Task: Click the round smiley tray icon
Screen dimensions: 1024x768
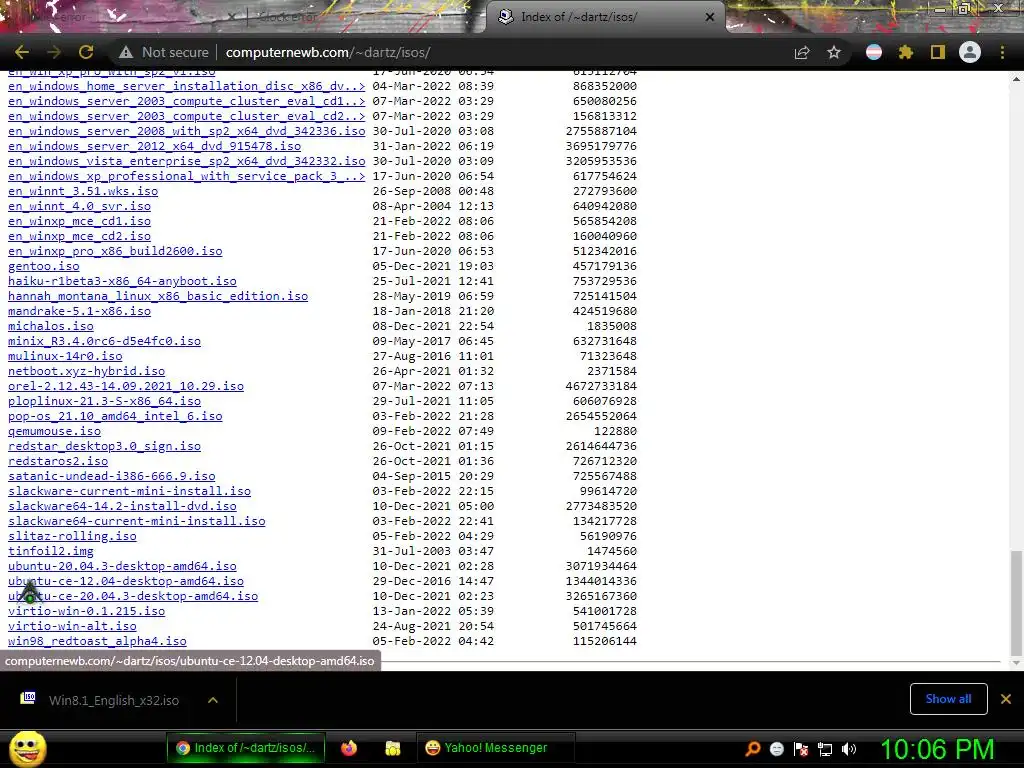Action: (777, 749)
